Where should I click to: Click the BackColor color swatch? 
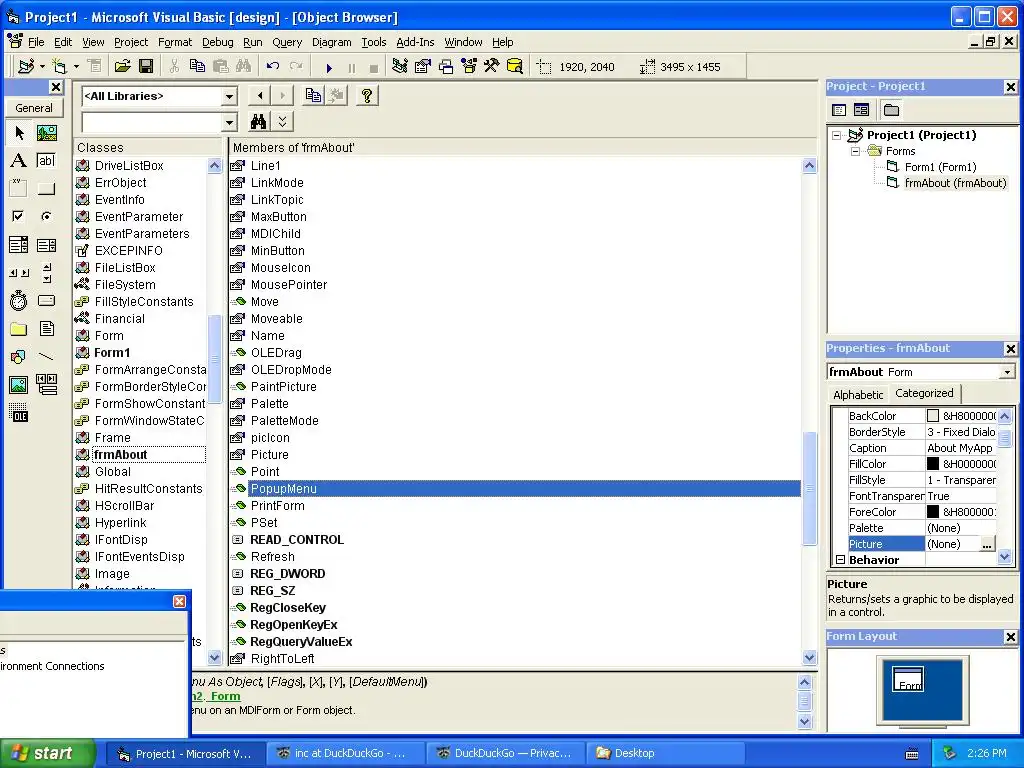tap(933, 416)
